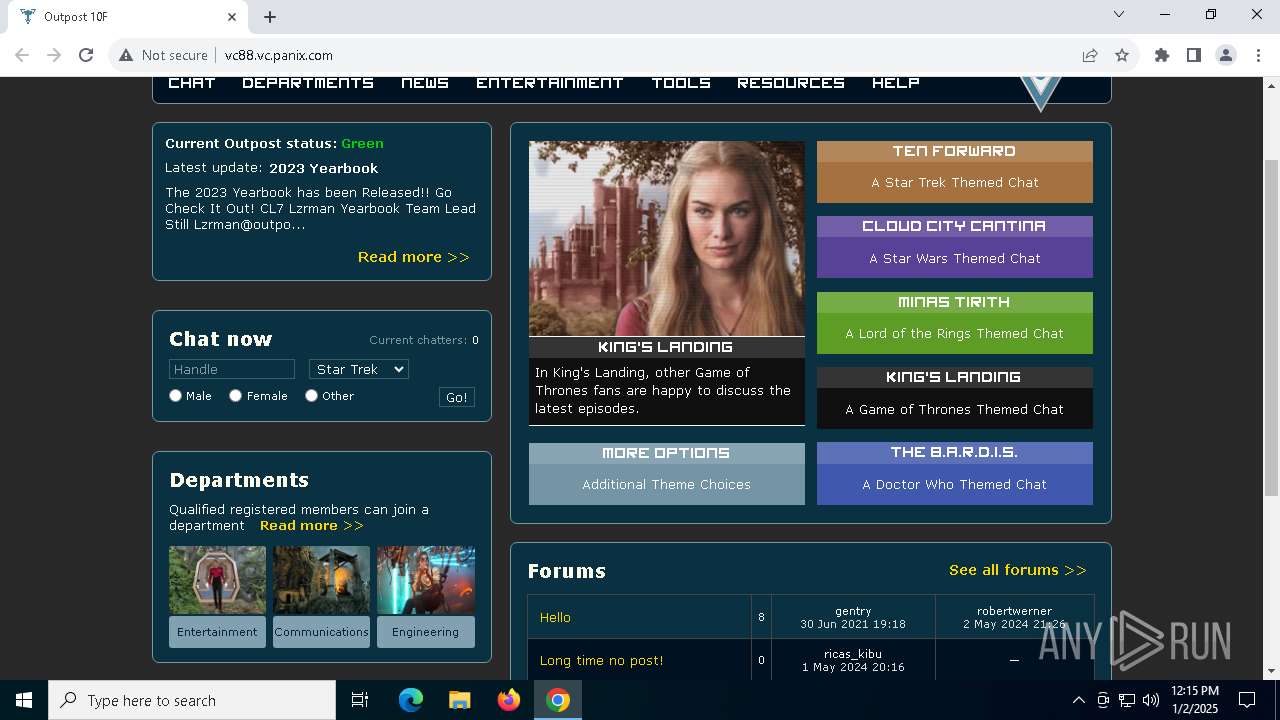Open the Entertainment department thumbnail
This screenshot has width=1280, height=720.
(x=217, y=580)
